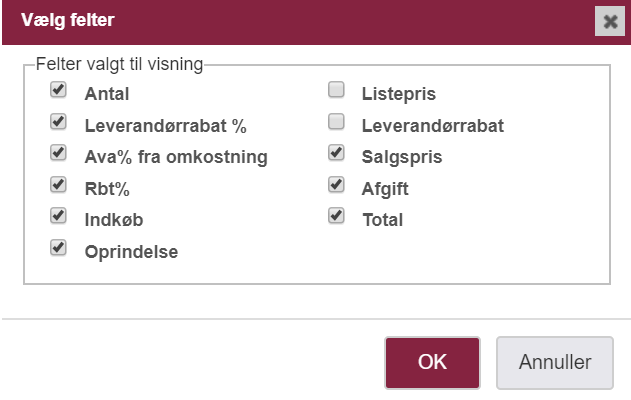
Task: Check the Leverandørrabat checkbox without percent
Action: click(x=336, y=121)
